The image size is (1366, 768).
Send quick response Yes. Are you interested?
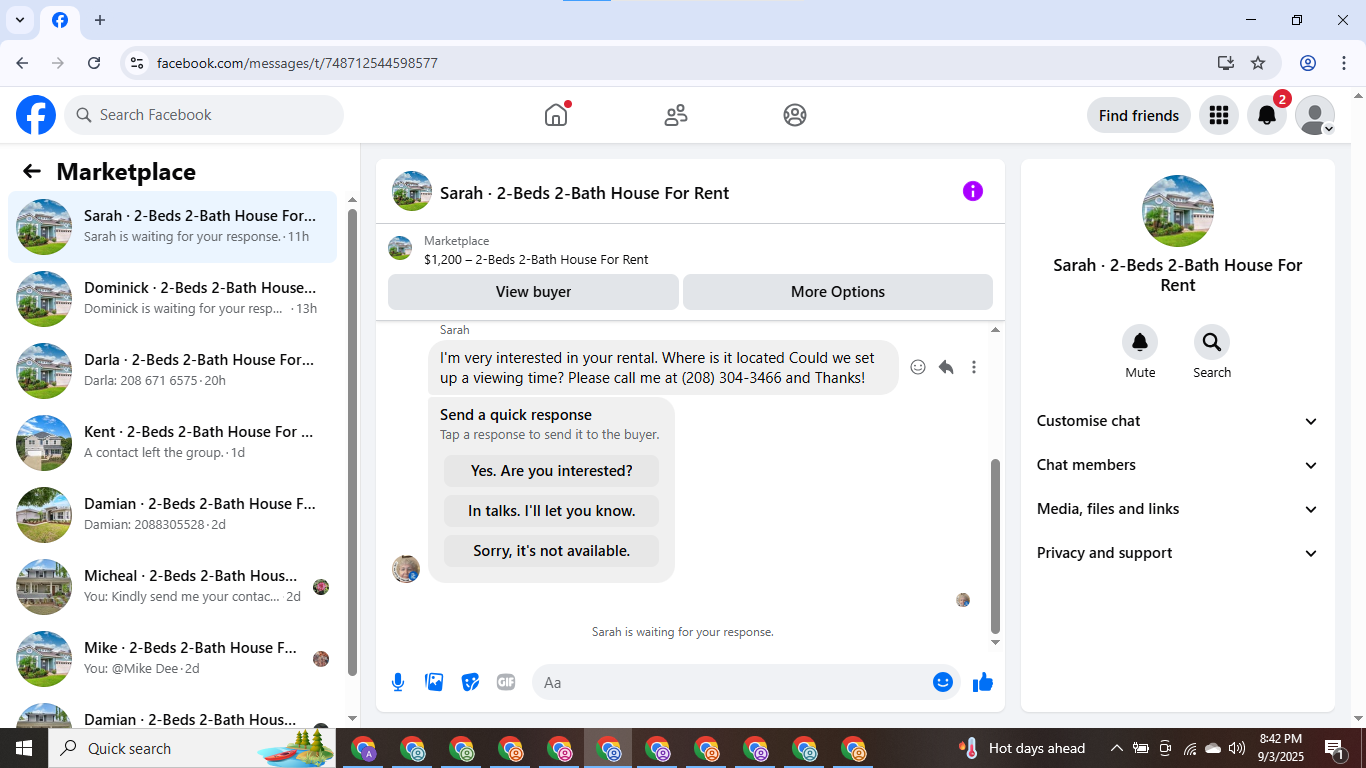[552, 471]
